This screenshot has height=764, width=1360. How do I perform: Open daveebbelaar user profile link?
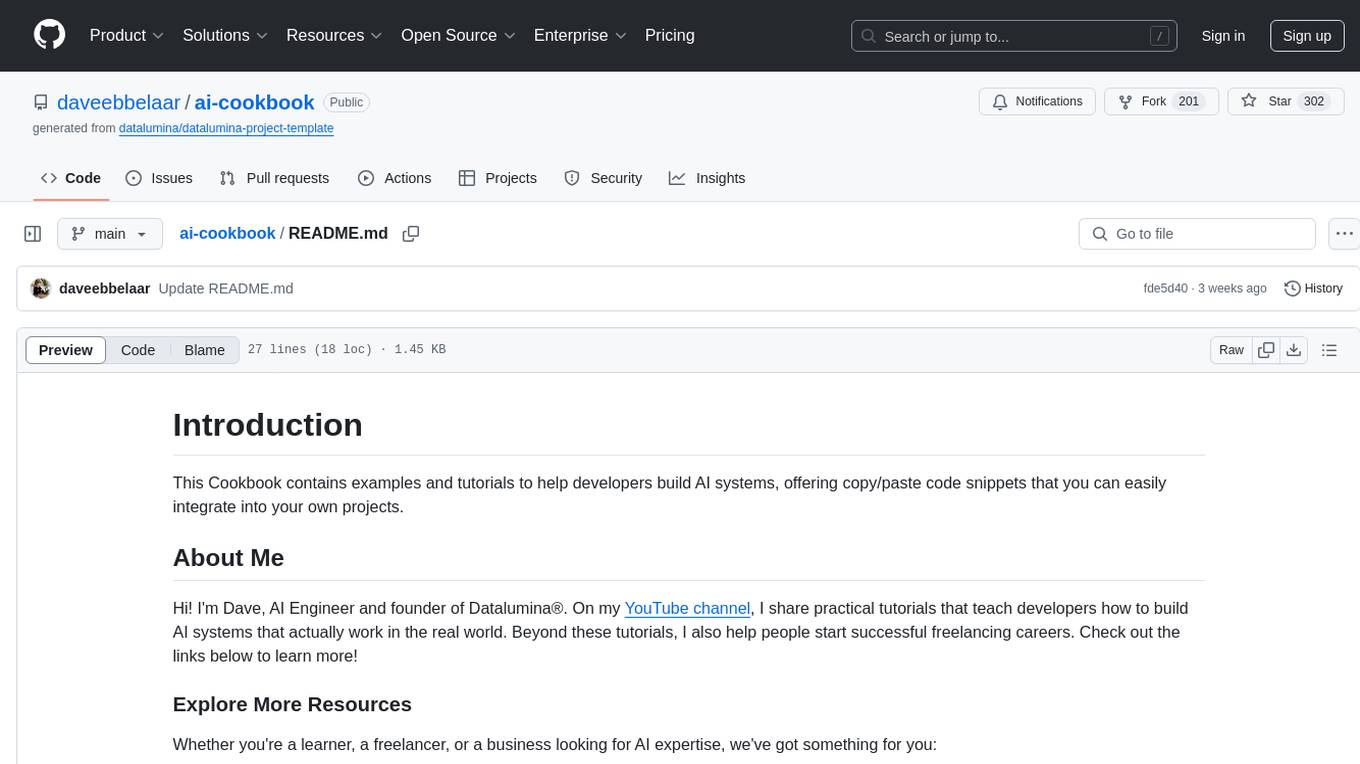[x=119, y=102]
